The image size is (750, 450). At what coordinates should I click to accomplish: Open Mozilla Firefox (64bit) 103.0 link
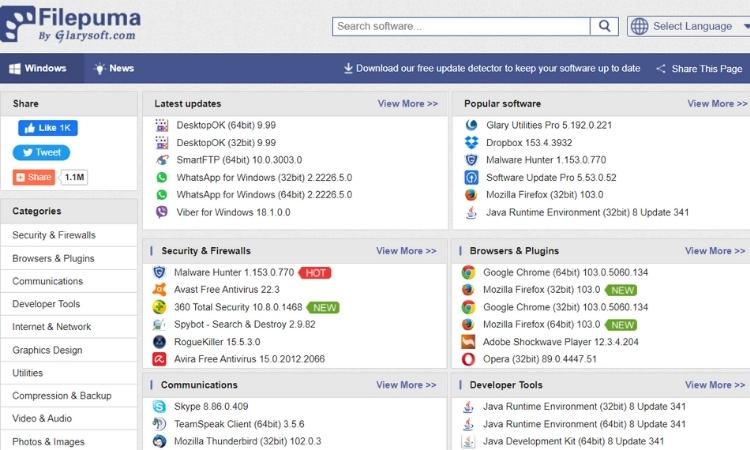541,324
